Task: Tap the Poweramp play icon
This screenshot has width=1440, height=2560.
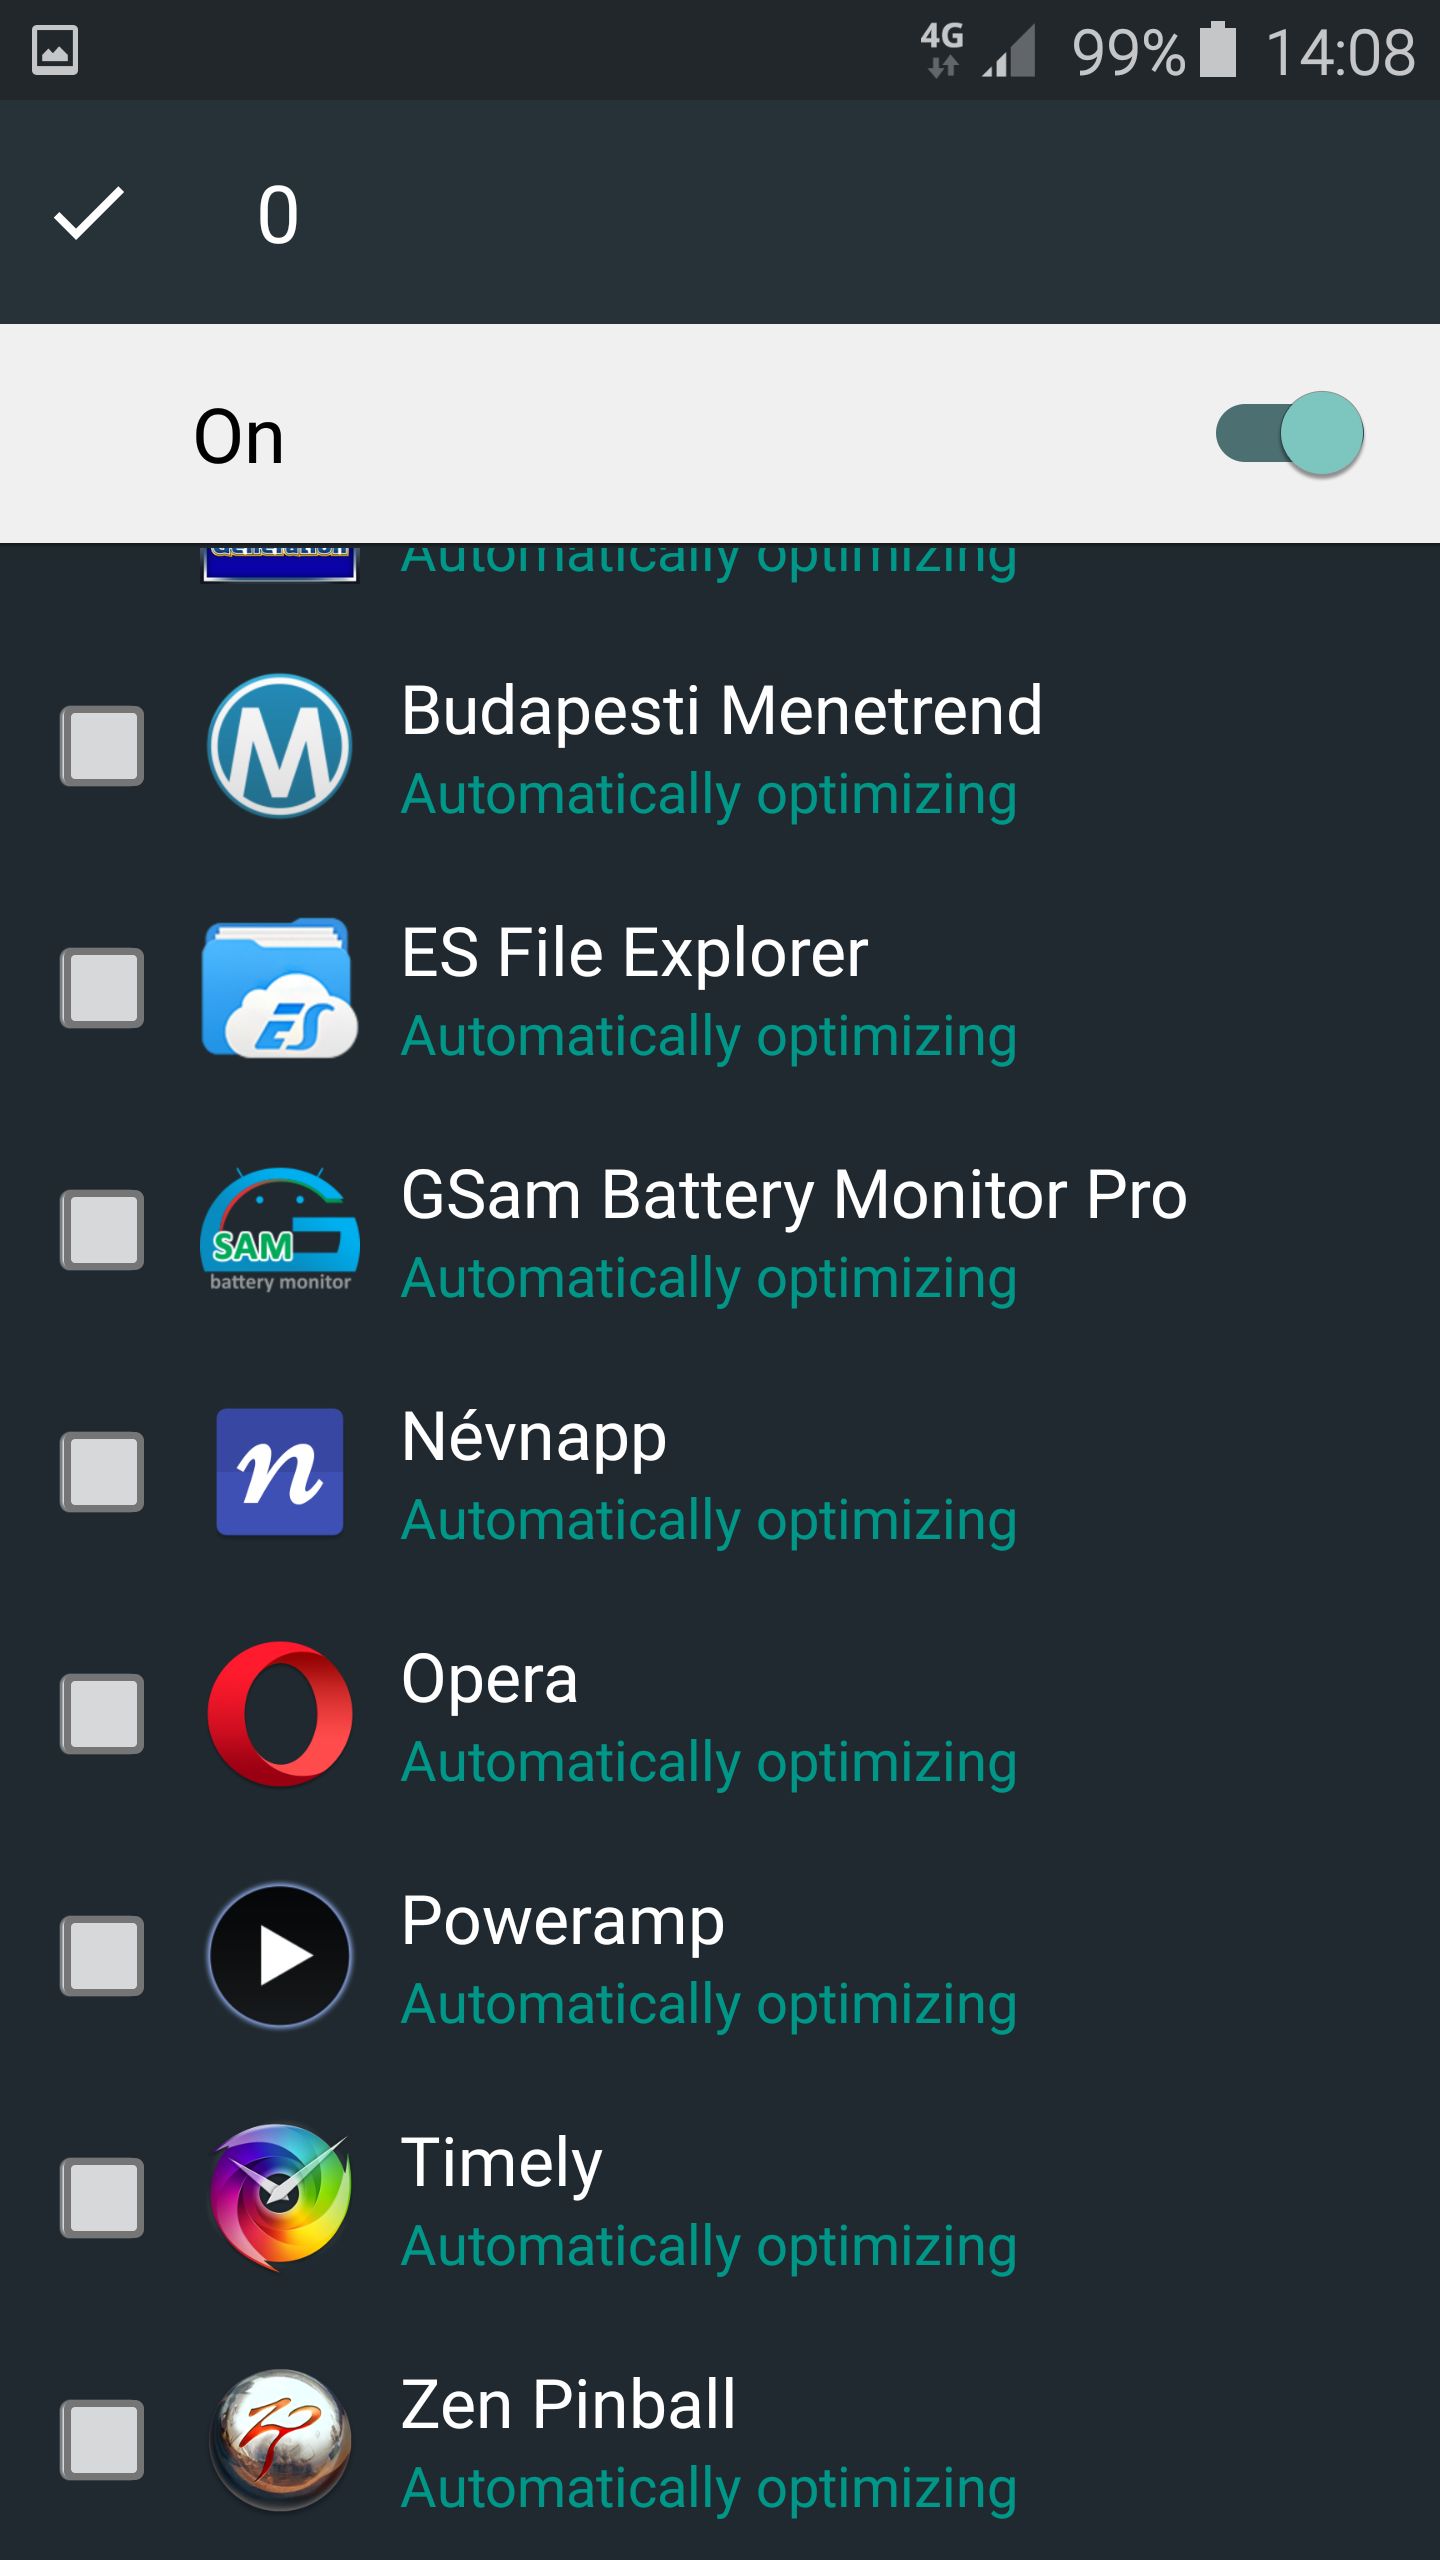Action: click(x=280, y=1956)
